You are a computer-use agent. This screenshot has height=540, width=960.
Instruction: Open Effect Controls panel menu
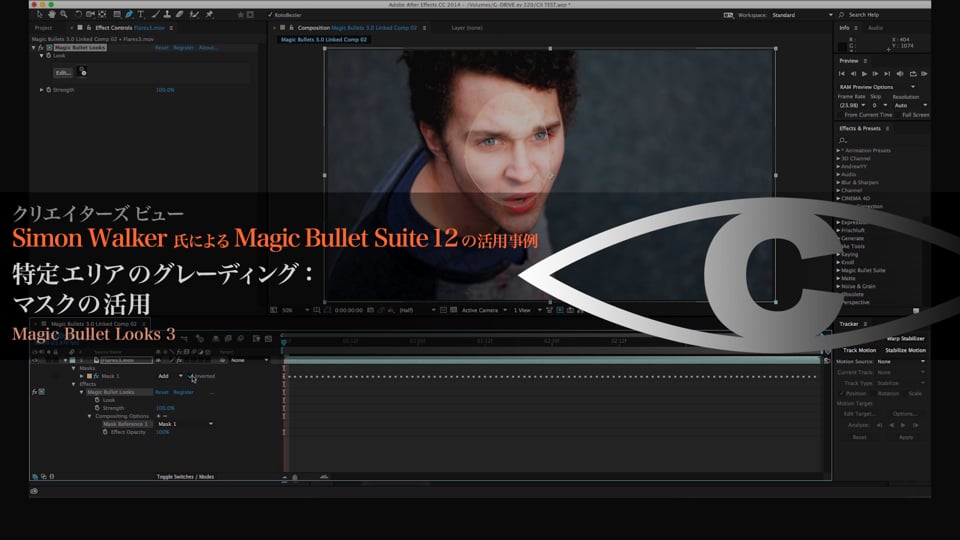pyautogui.click(x=171, y=28)
